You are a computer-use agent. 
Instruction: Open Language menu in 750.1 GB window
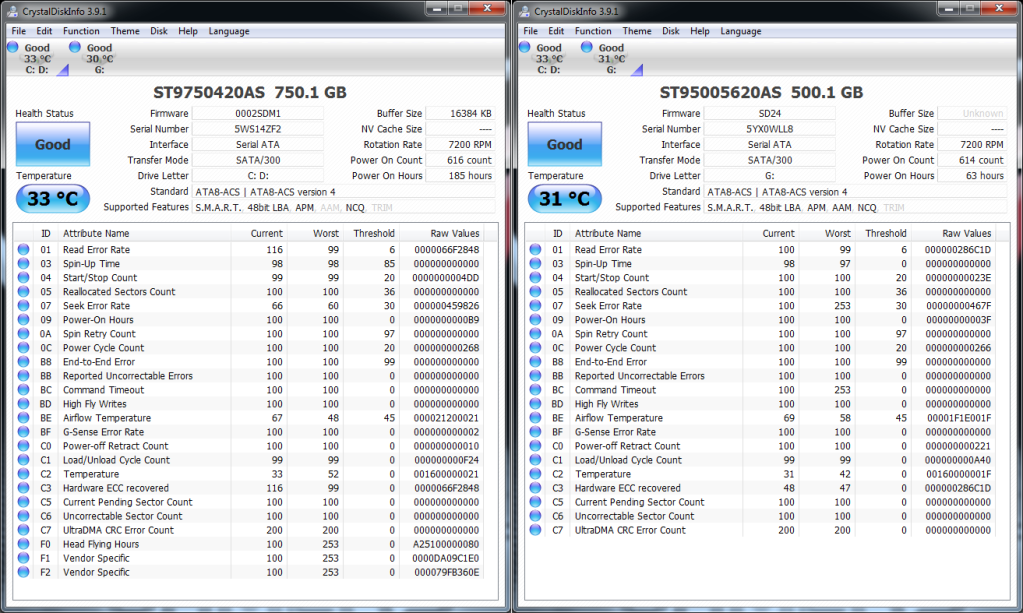(x=229, y=31)
